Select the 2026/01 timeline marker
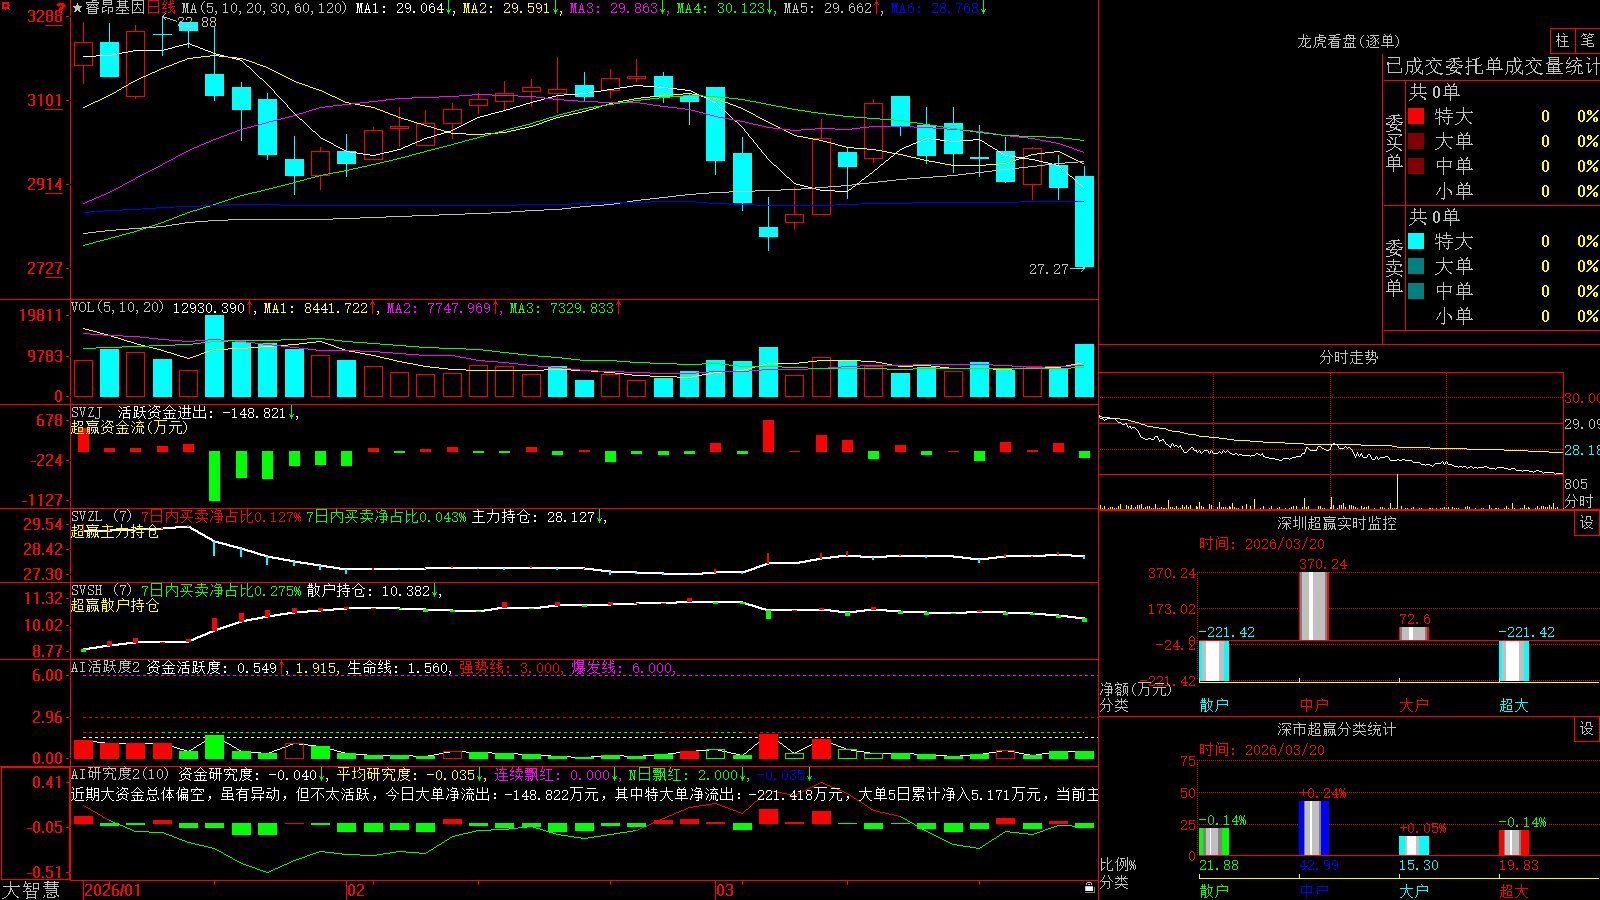This screenshot has height=900, width=1600. point(113,890)
